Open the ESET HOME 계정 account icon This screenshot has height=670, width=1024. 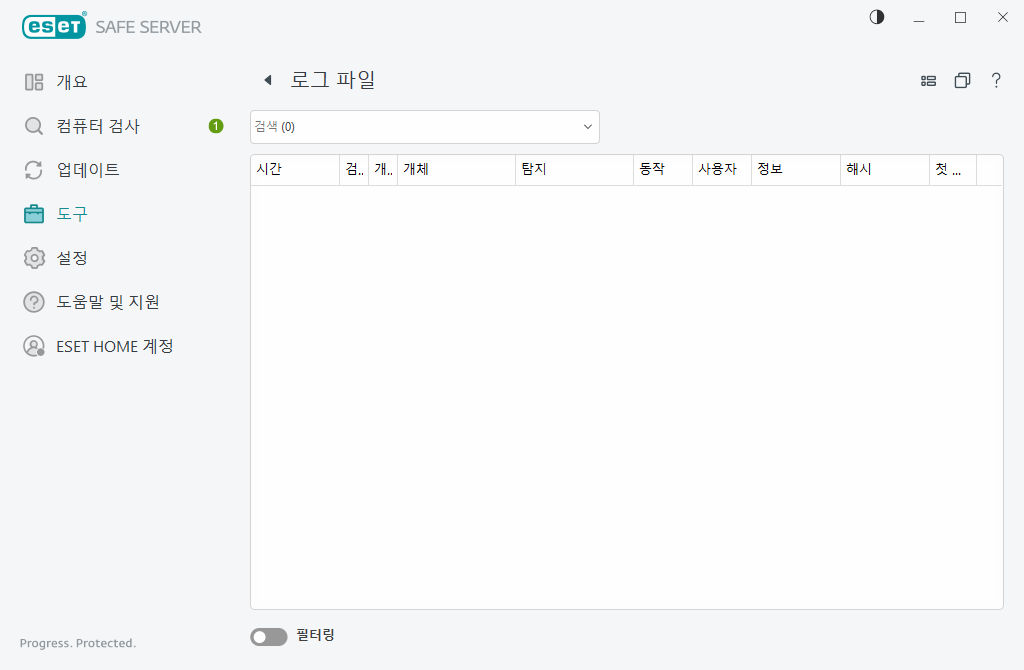coord(33,346)
